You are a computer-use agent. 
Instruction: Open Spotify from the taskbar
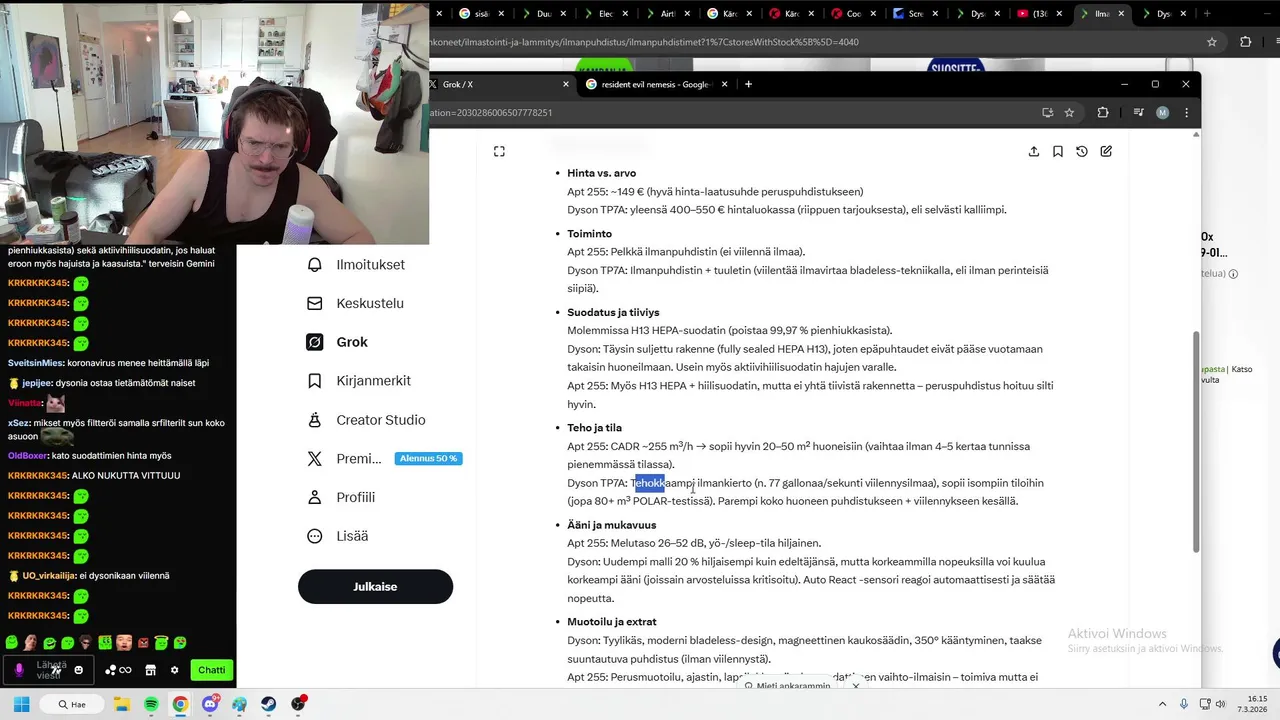tap(151, 704)
